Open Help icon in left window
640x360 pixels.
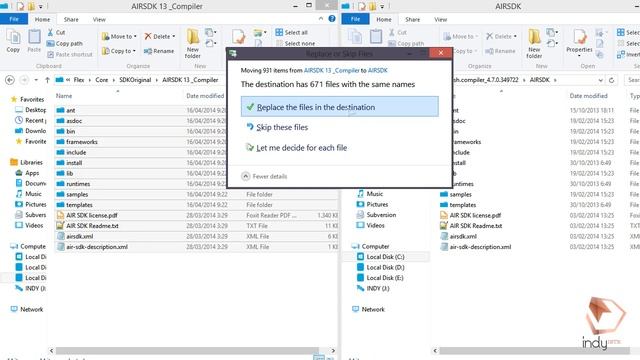point(332,19)
